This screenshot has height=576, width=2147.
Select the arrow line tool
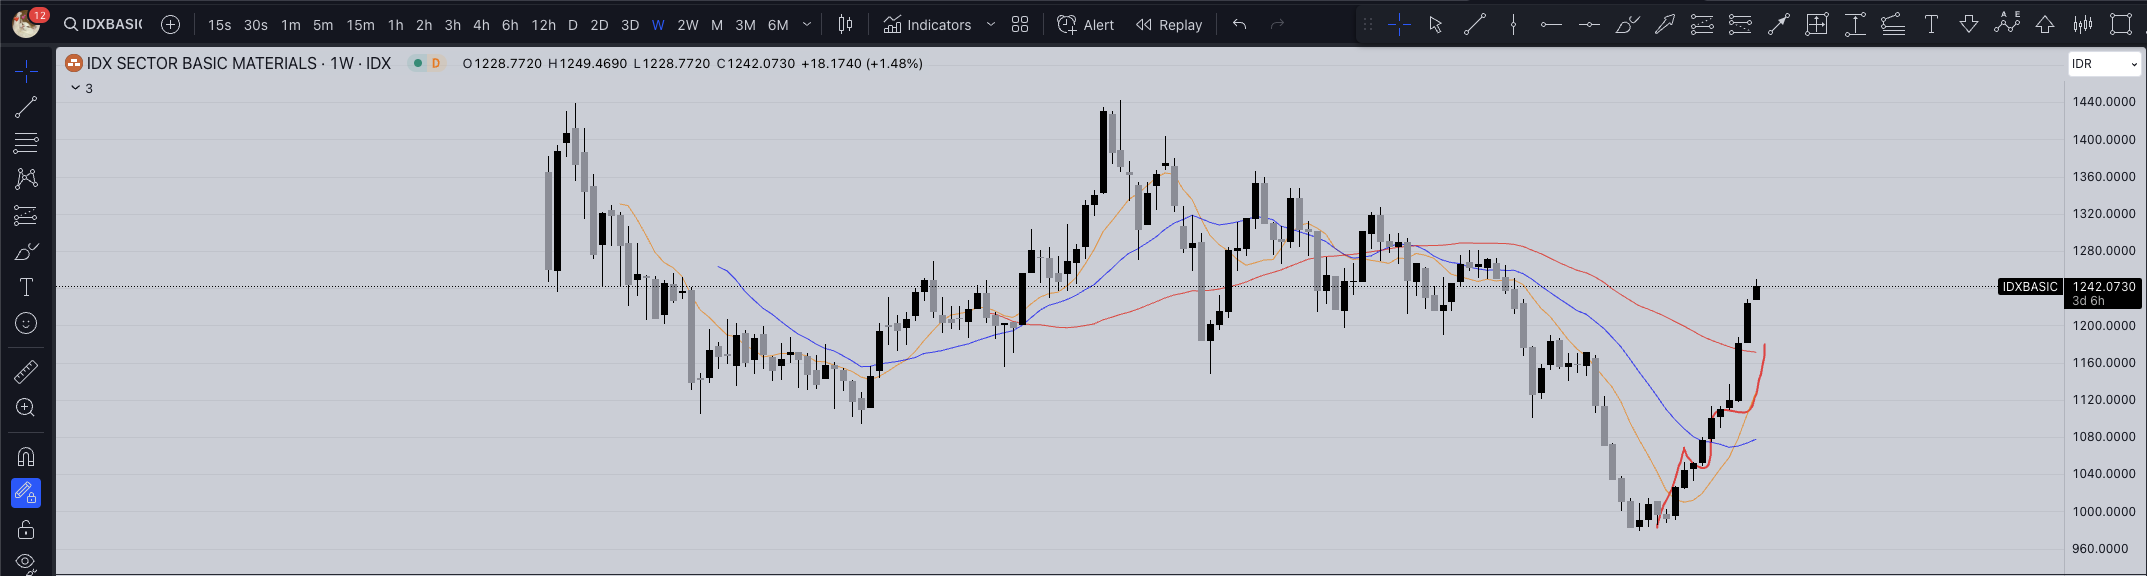1778,25
